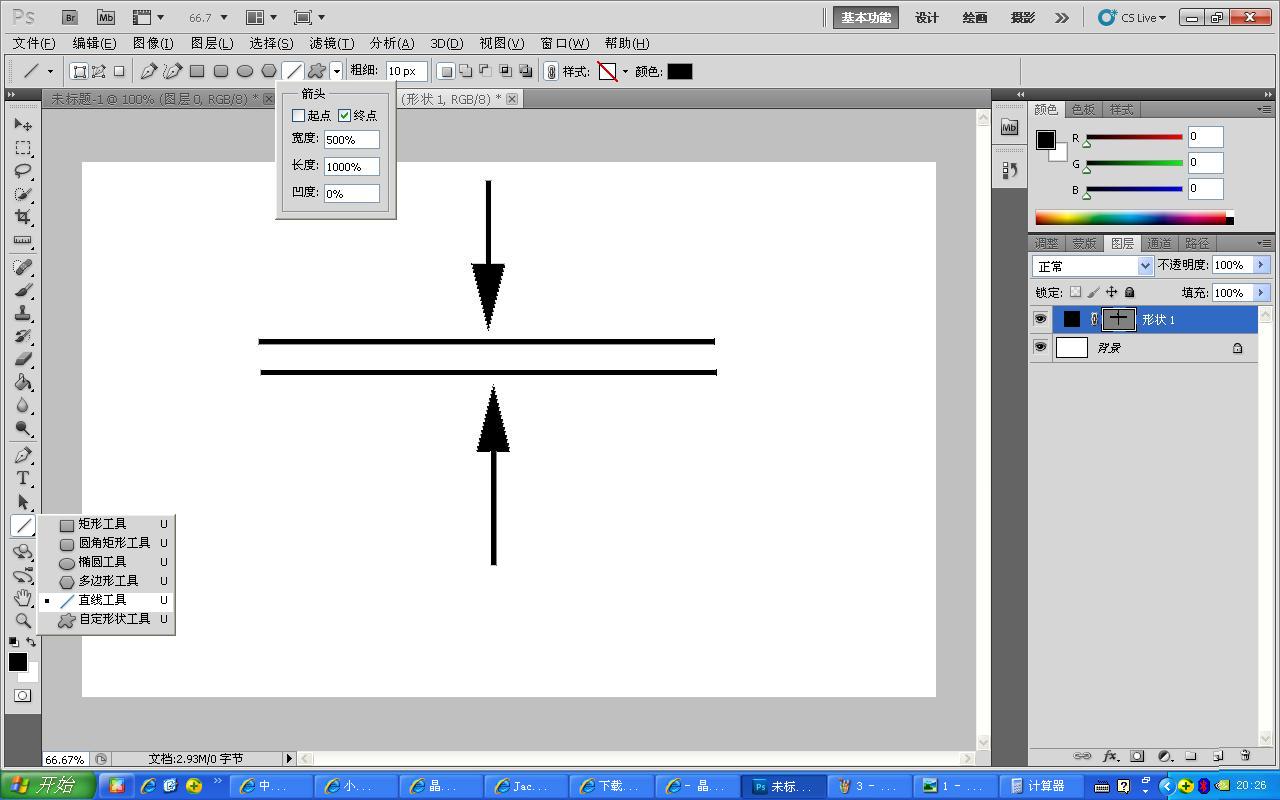The width and height of the screenshot is (1280, 800).
Task: Switch to the 摄影 workspace
Action: [x=1023, y=18]
